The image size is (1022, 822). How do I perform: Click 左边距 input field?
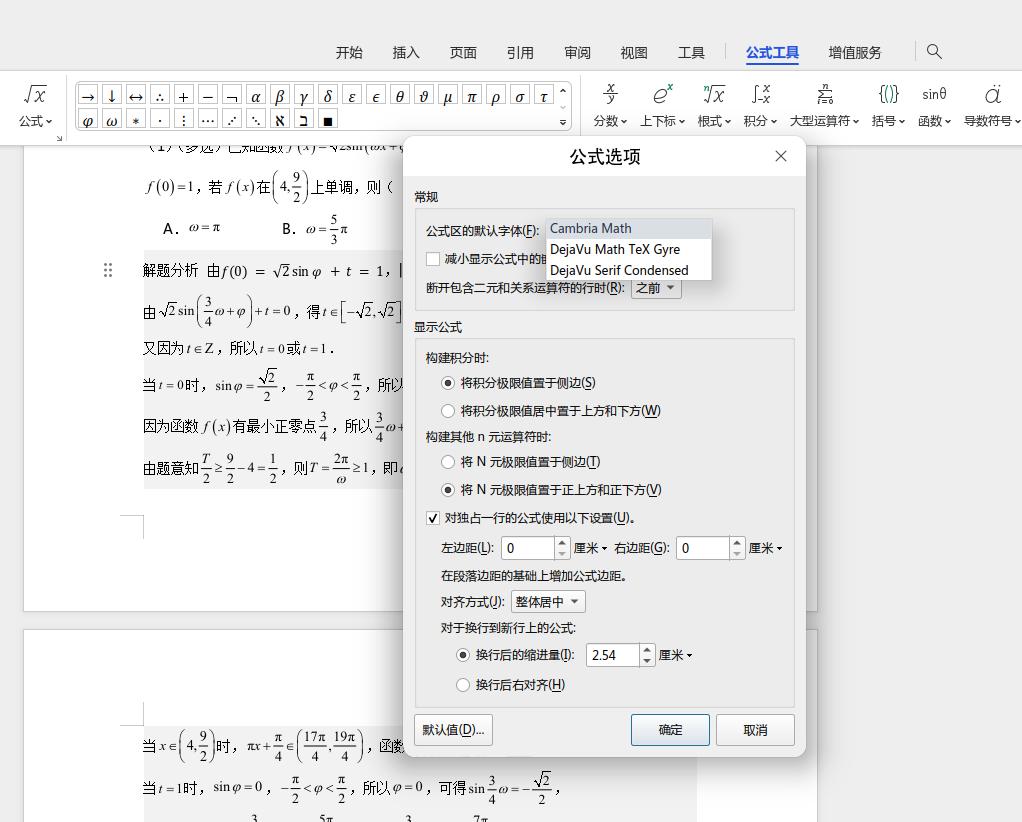click(528, 548)
